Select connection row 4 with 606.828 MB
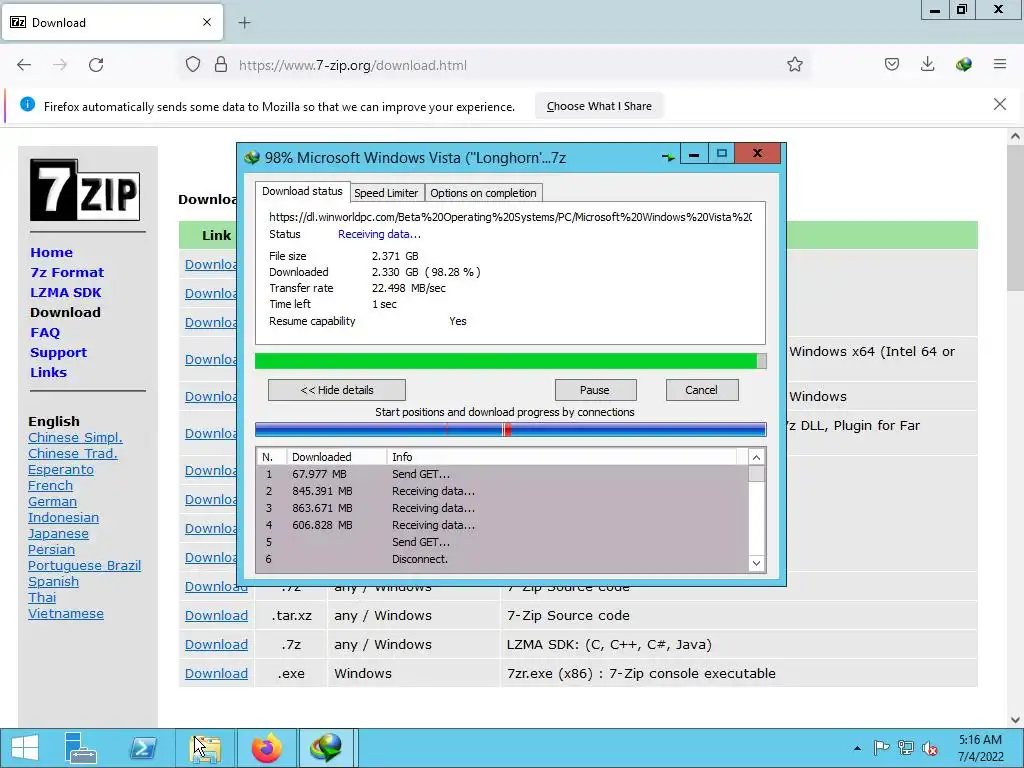Viewport: 1024px width, 768px height. (503, 525)
